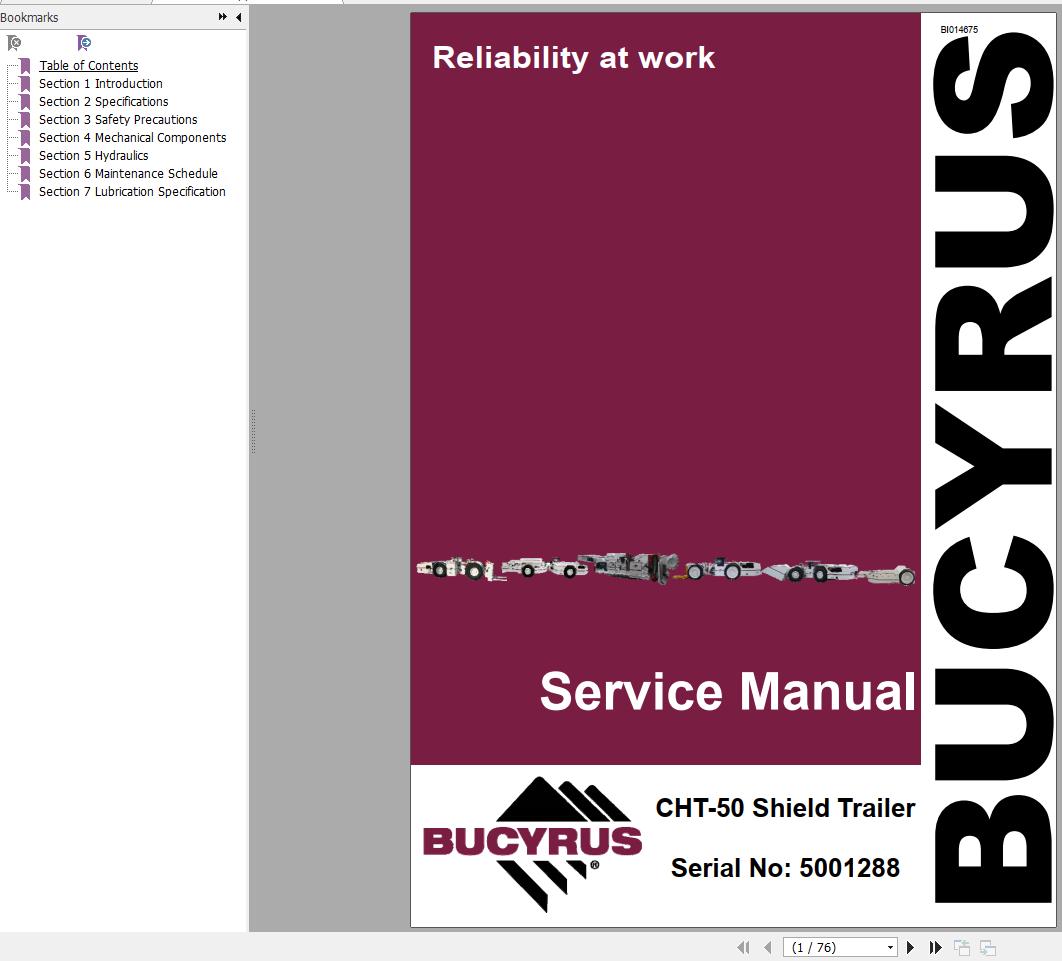Go to the previous page

click(x=767, y=947)
